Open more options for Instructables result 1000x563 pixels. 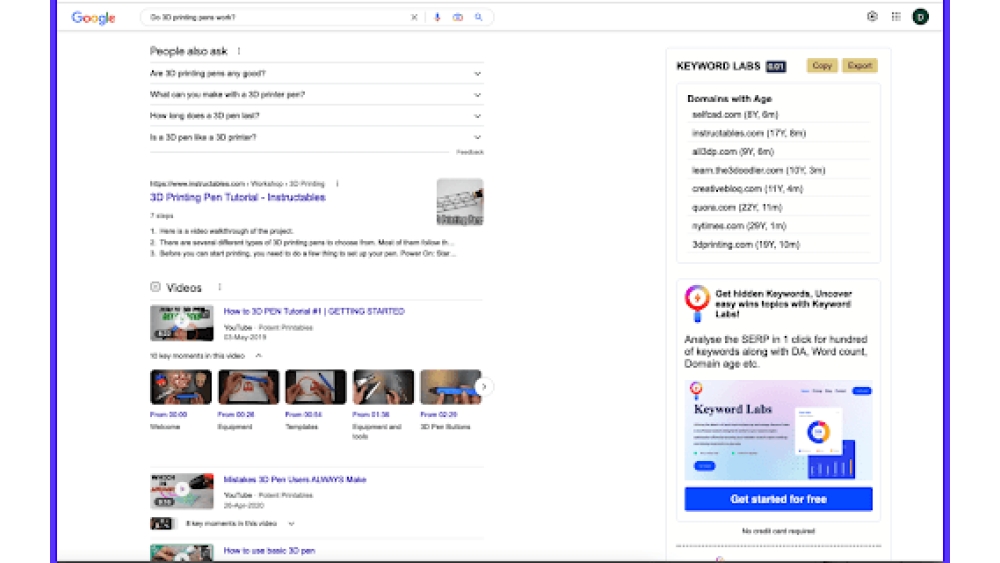click(337, 184)
